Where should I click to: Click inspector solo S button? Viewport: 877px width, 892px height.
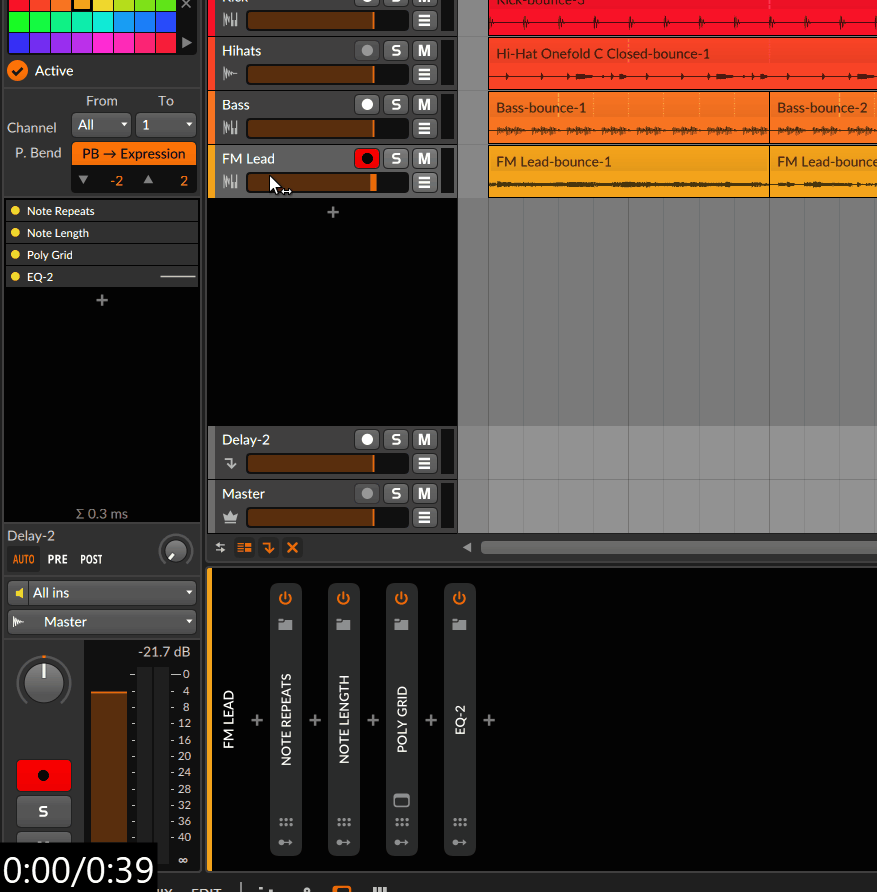[x=44, y=811]
